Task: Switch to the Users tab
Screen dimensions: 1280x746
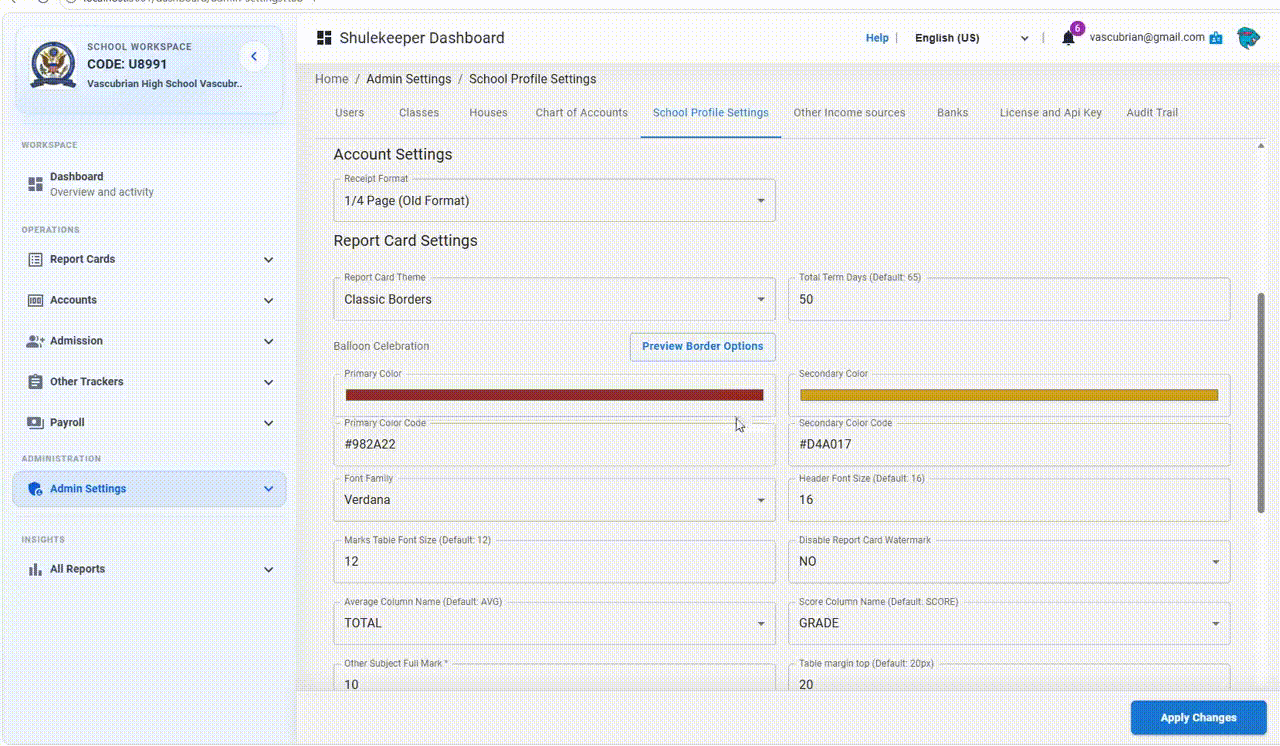Action: (349, 113)
